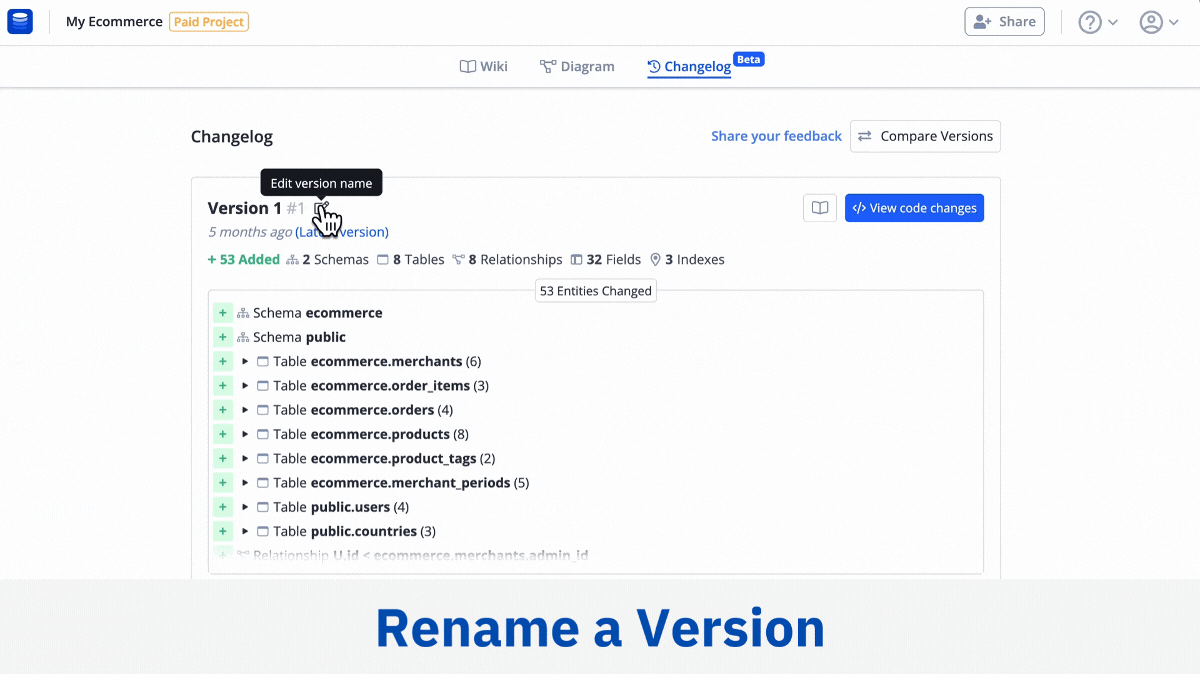Screen dimensions: 1200x674
Task: Click the table icon beside public.countries
Action: click(263, 531)
